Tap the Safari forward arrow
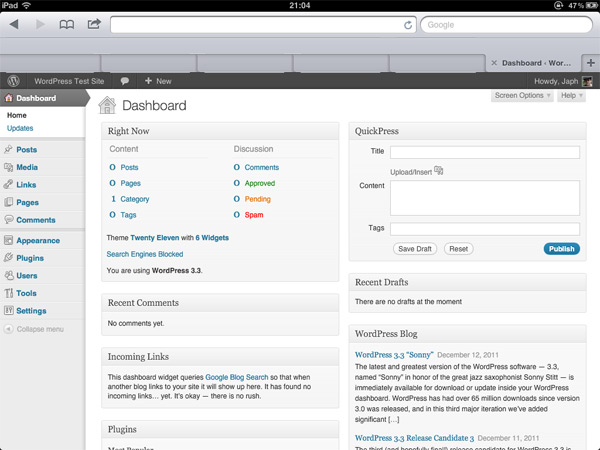 click(x=40, y=24)
